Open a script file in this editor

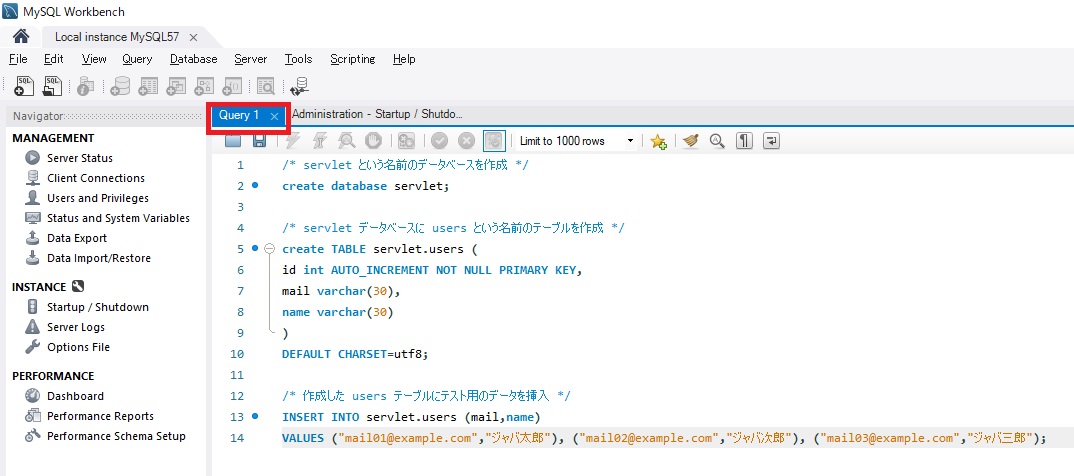click(233, 141)
